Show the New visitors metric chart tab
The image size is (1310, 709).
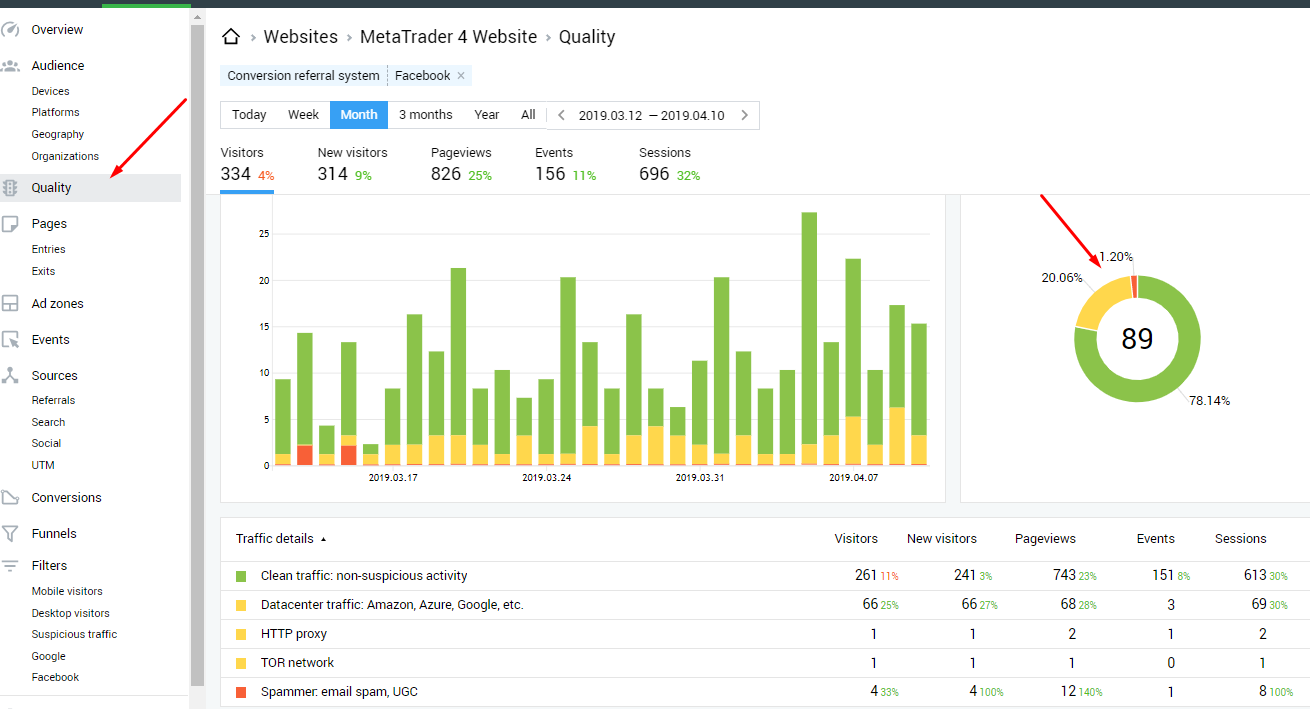pyautogui.click(x=352, y=165)
